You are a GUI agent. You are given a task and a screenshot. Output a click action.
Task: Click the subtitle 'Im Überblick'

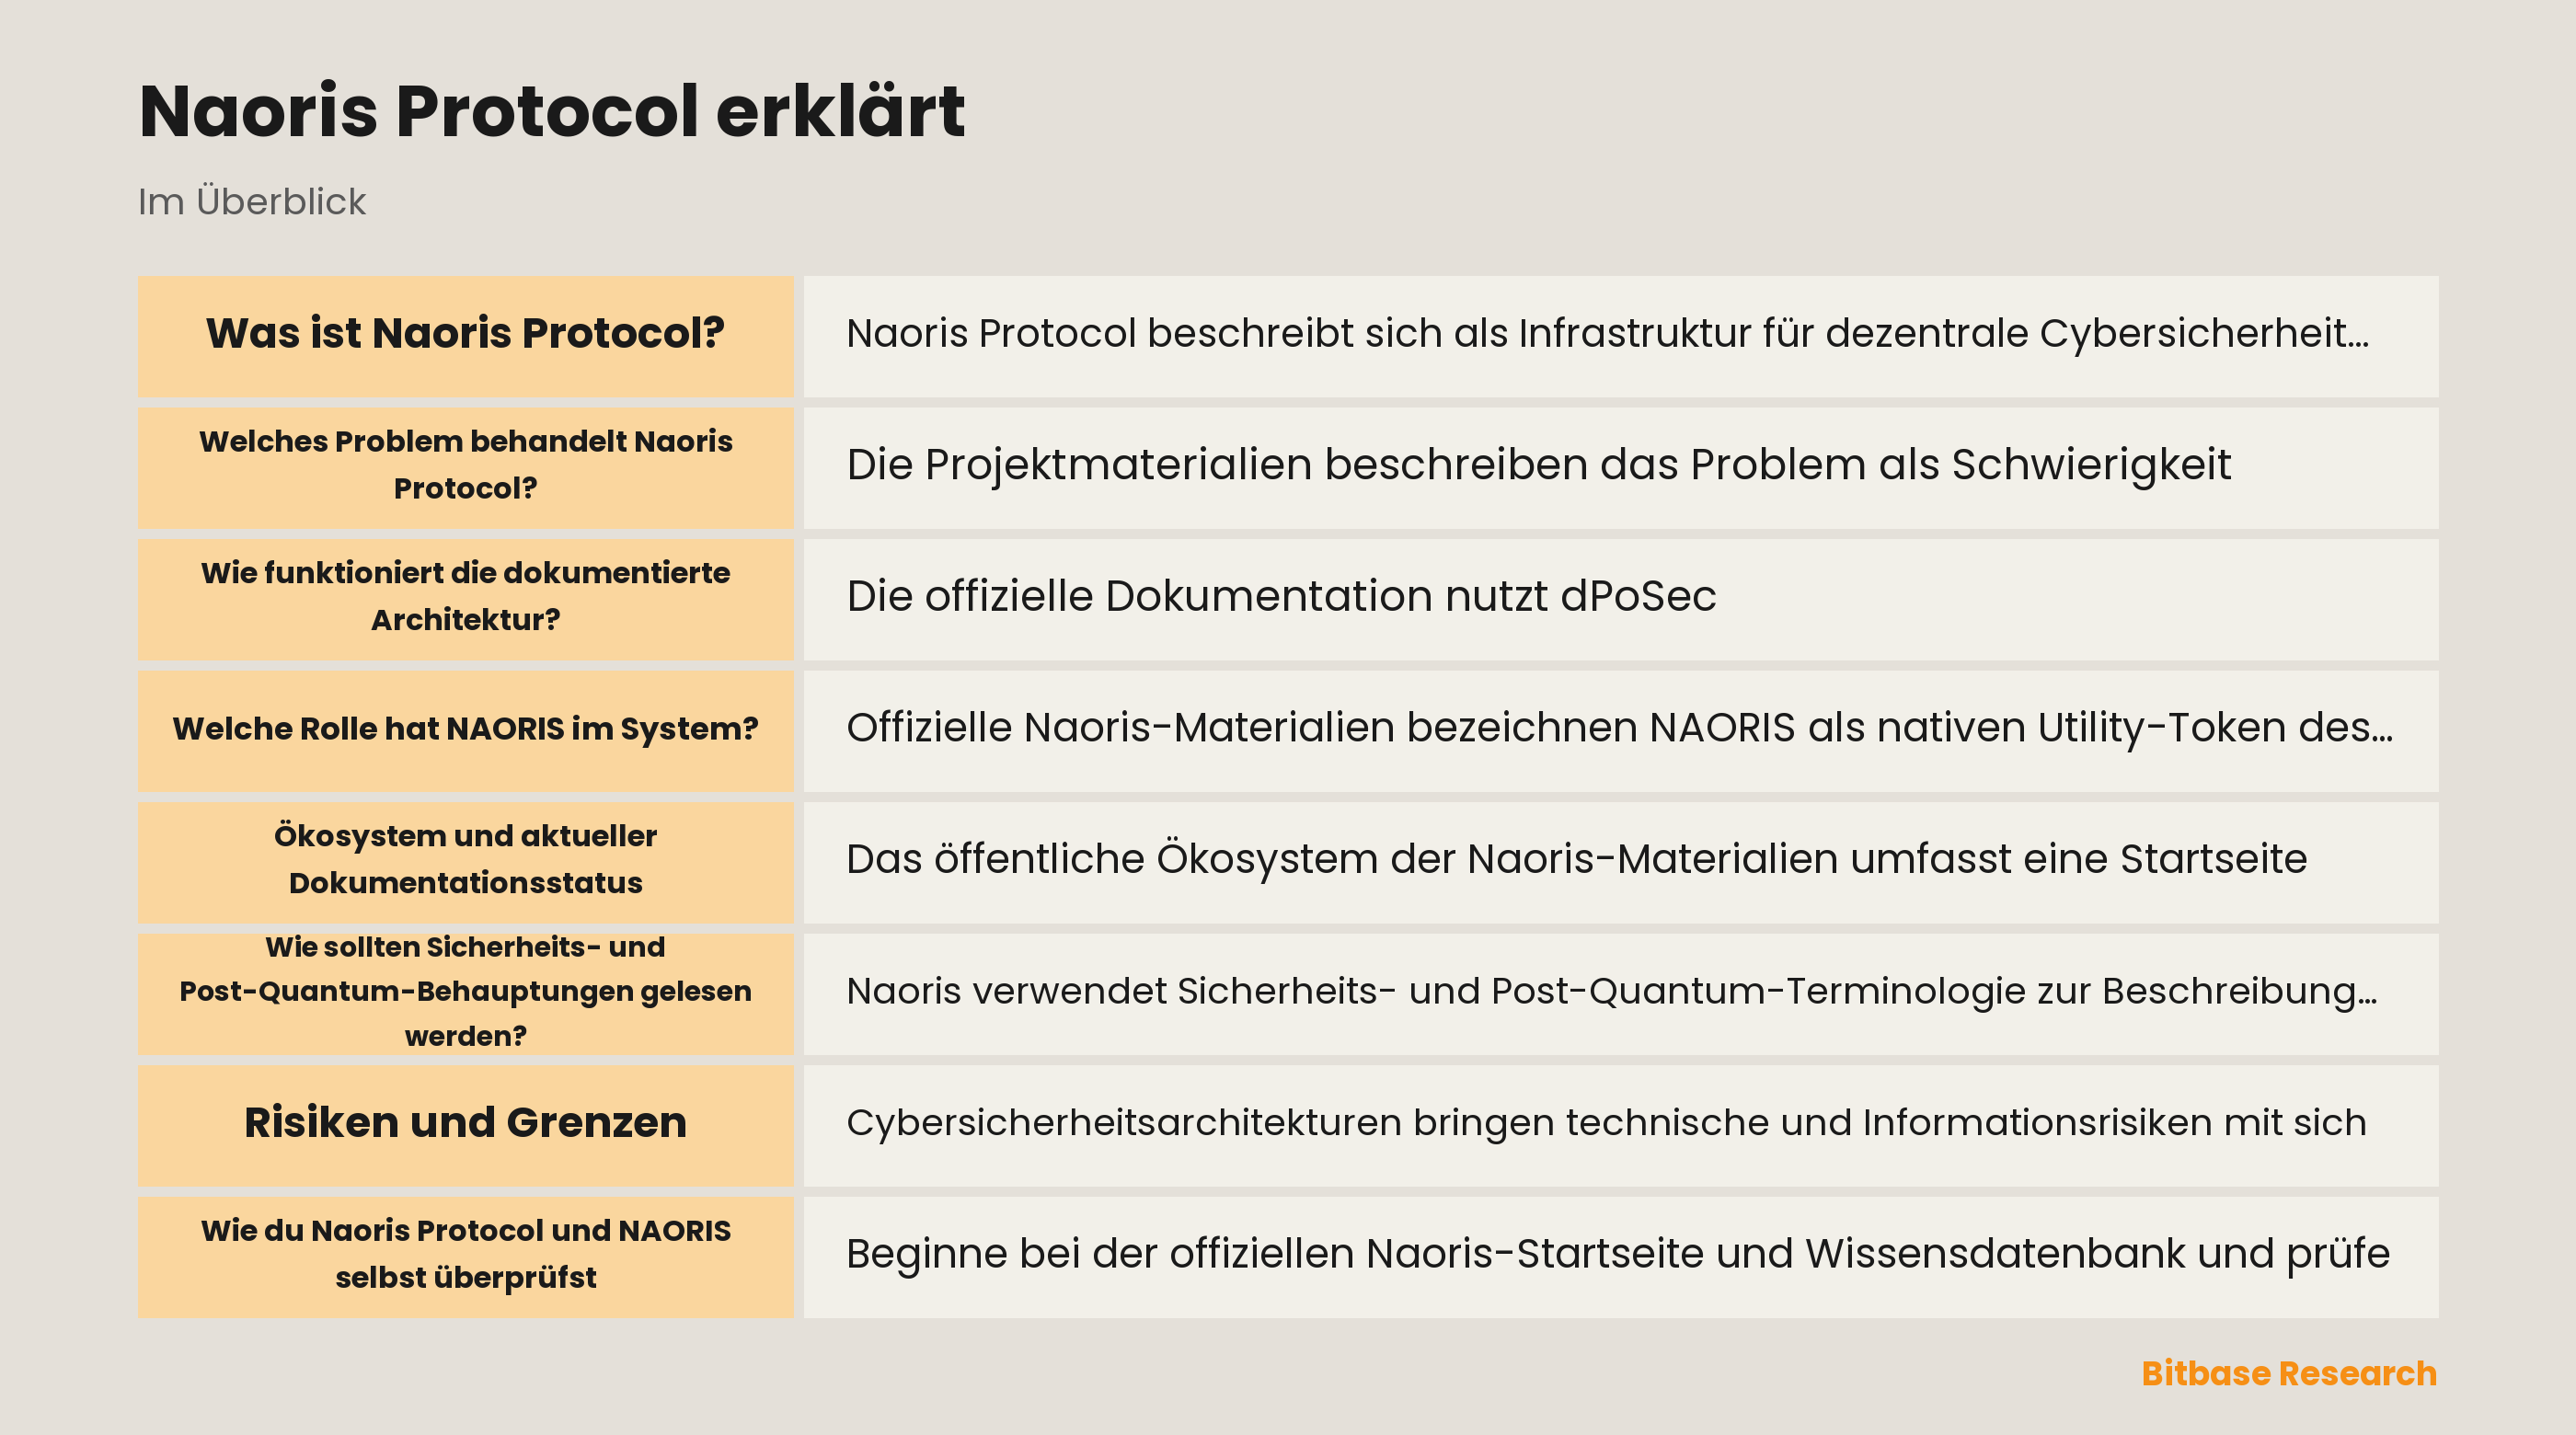coord(252,202)
